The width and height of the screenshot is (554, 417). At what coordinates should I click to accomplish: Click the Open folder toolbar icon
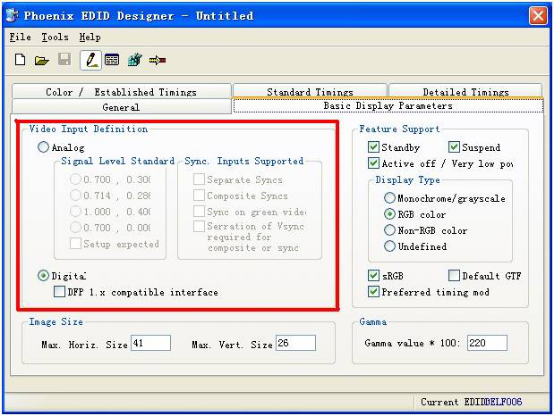[x=42, y=60]
